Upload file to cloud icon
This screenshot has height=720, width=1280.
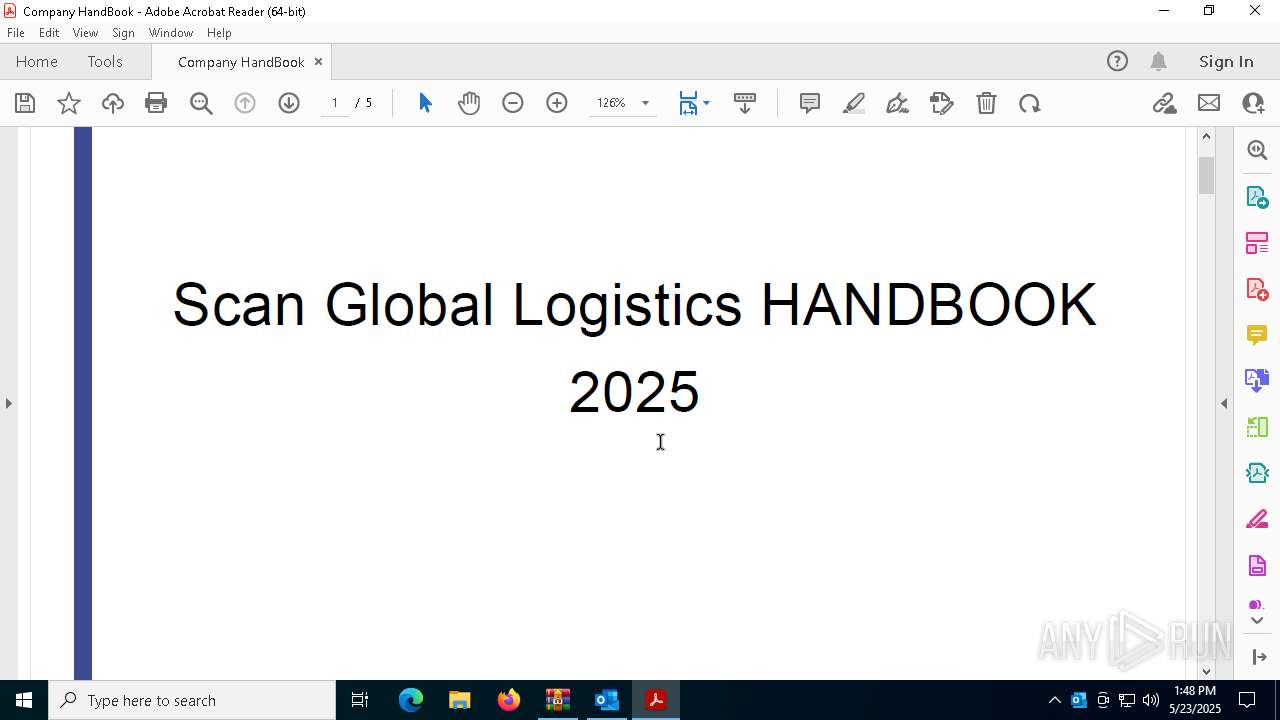[113, 103]
